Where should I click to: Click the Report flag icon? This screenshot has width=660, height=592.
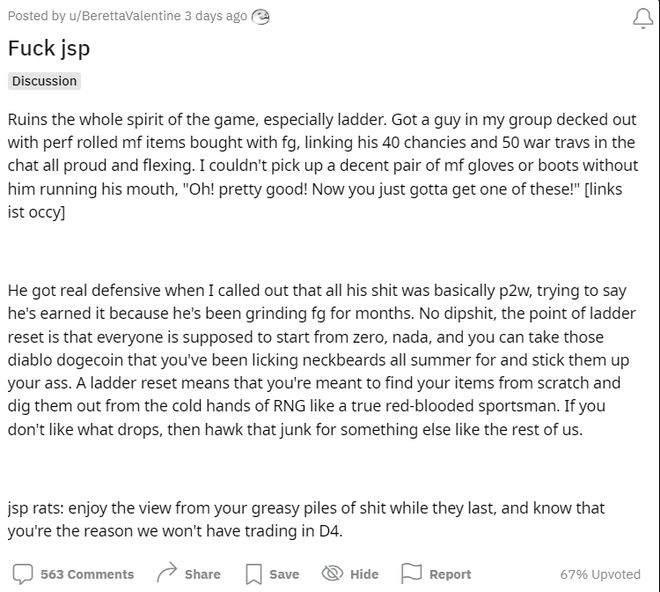(411, 573)
